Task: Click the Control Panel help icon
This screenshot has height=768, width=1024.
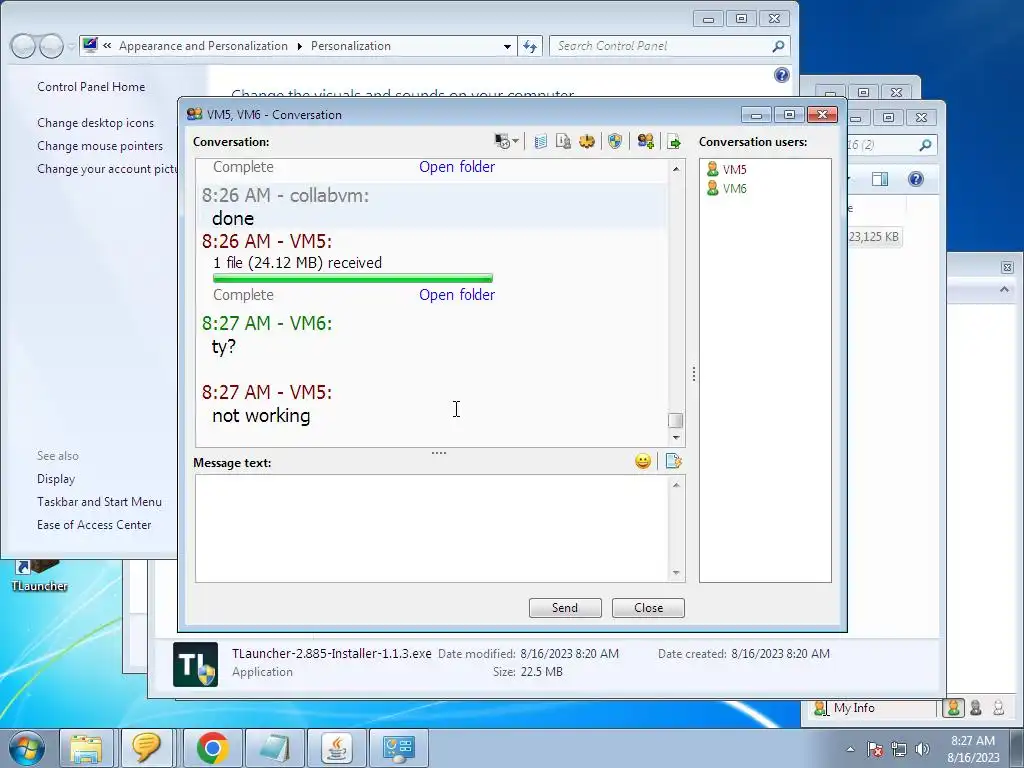Action: (x=782, y=75)
